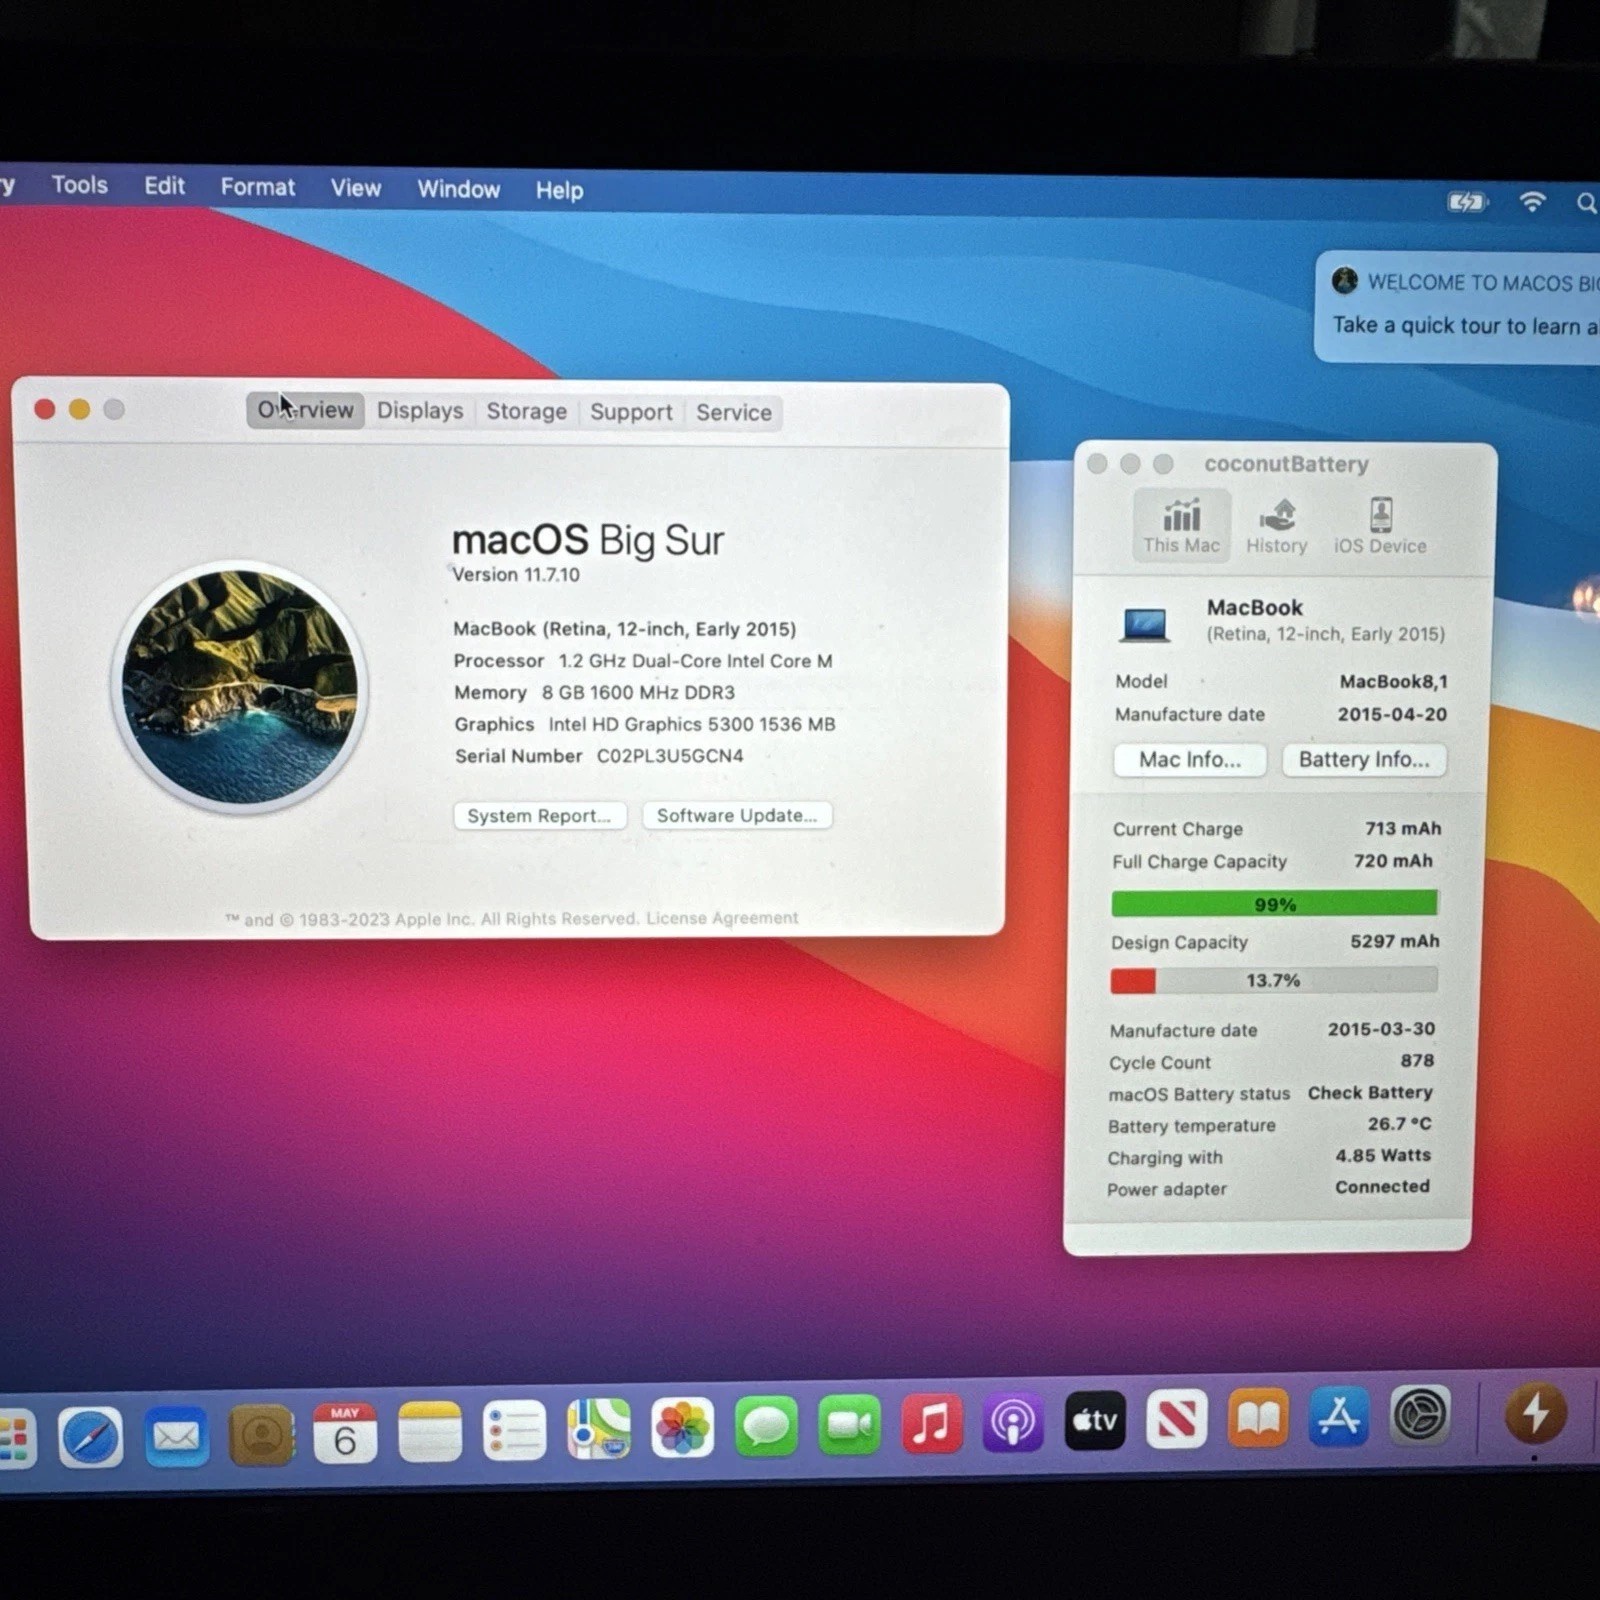
Task: Click the Welcome to macOS Big Sur notification
Action: [x=1458, y=306]
